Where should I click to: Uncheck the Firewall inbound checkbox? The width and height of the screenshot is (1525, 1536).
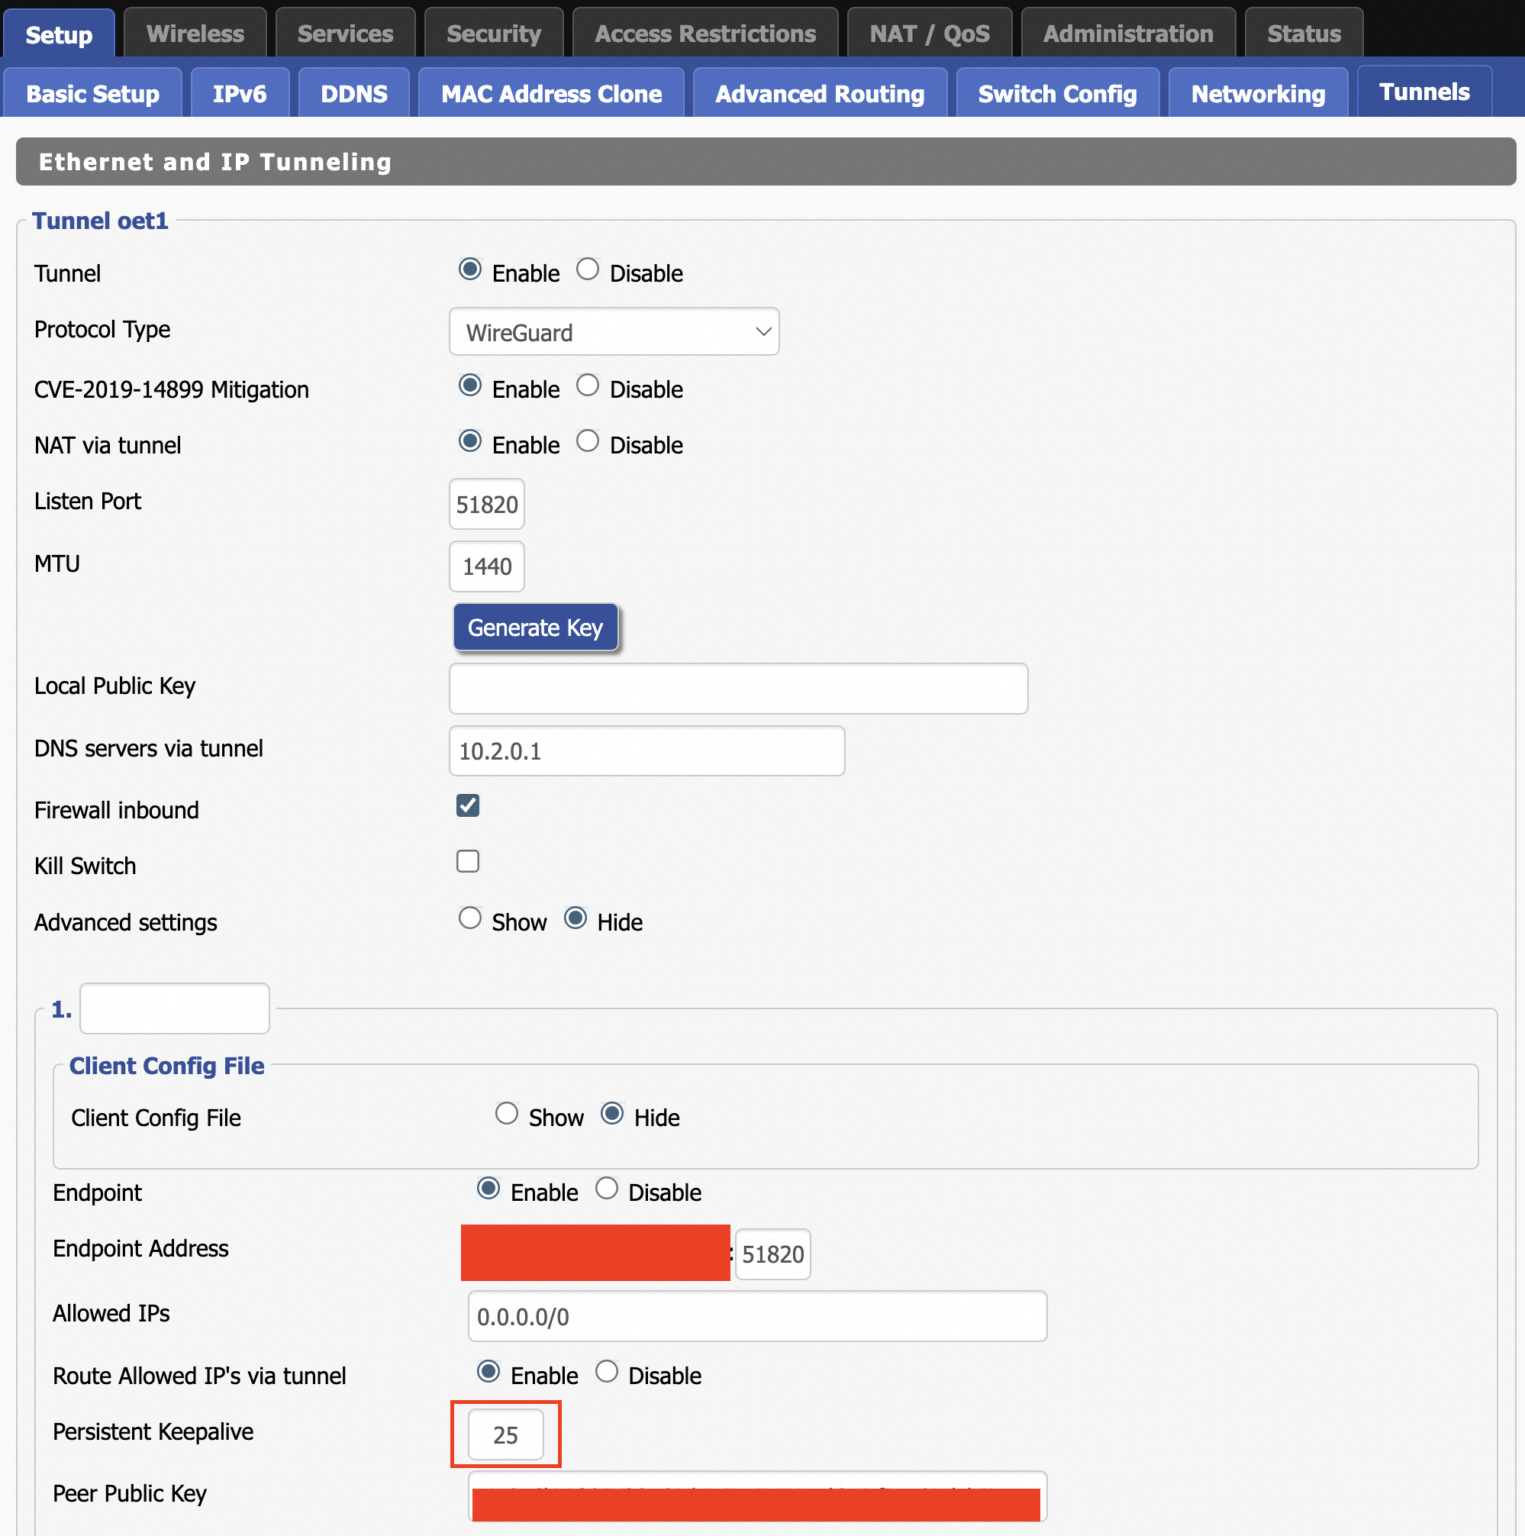click(468, 806)
